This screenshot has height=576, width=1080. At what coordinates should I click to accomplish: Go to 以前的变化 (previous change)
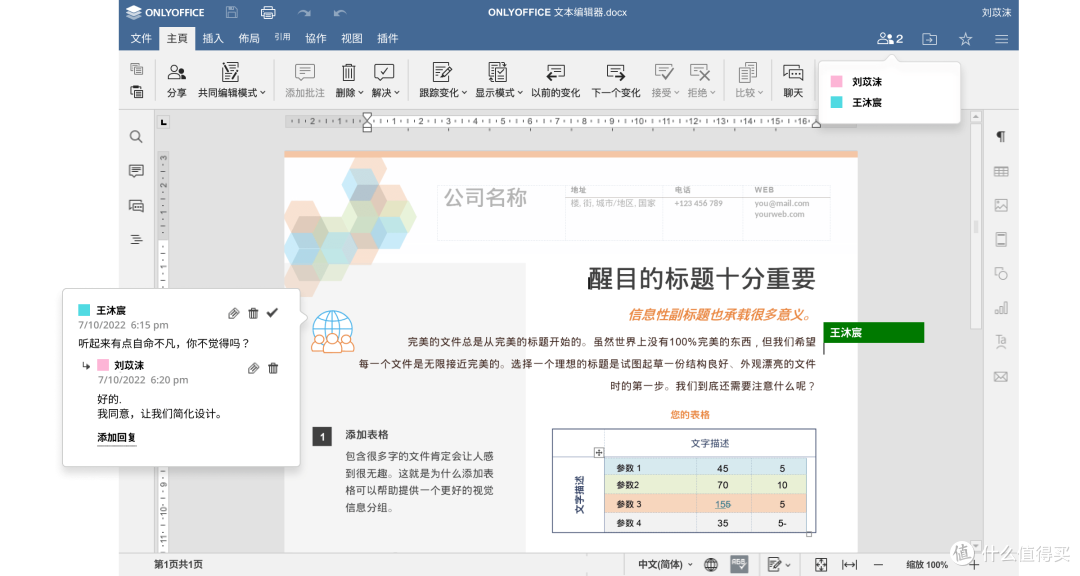(x=555, y=79)
